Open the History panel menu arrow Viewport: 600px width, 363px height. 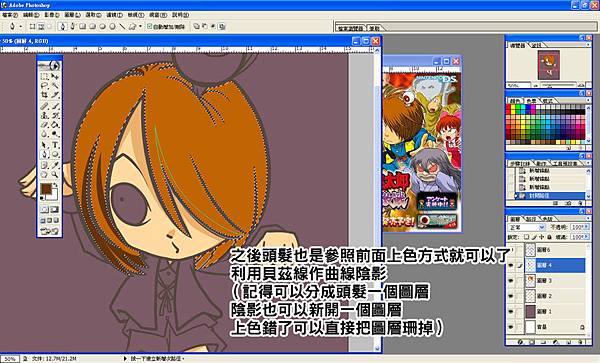[588, 163]
